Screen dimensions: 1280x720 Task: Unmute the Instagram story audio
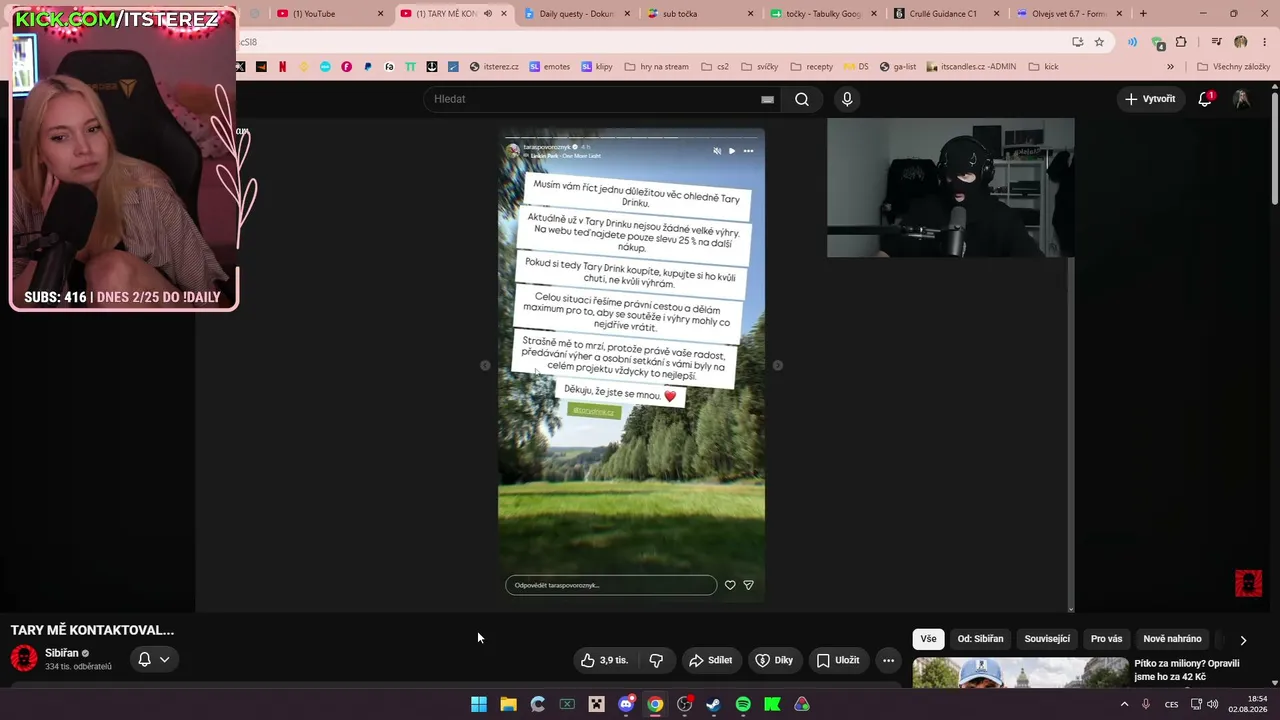click(717, 151)
